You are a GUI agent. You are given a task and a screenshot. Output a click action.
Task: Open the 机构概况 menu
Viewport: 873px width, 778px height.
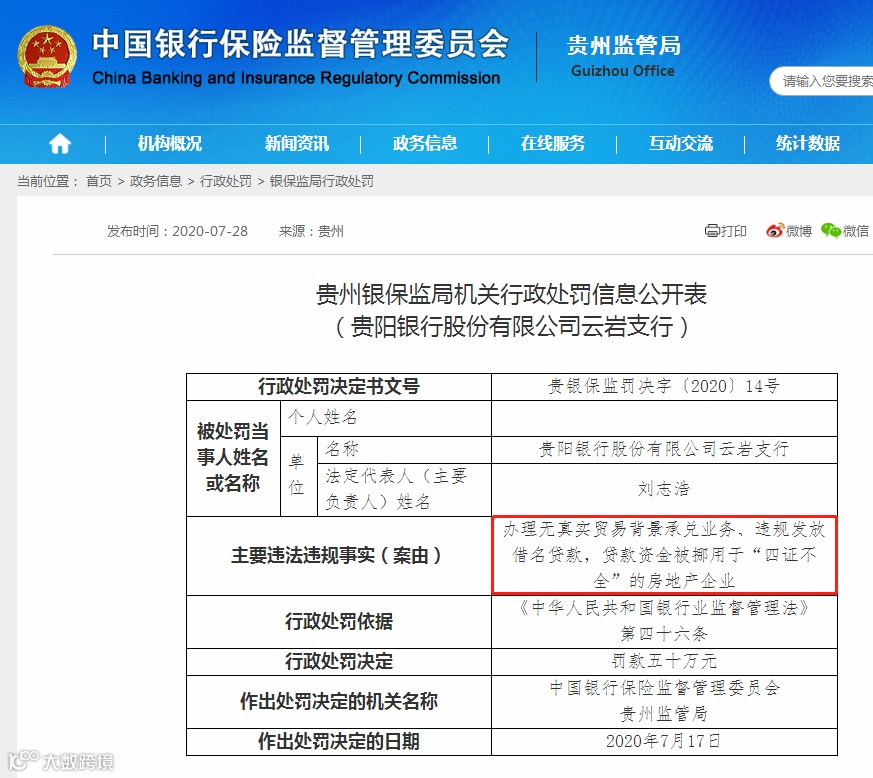170,144
